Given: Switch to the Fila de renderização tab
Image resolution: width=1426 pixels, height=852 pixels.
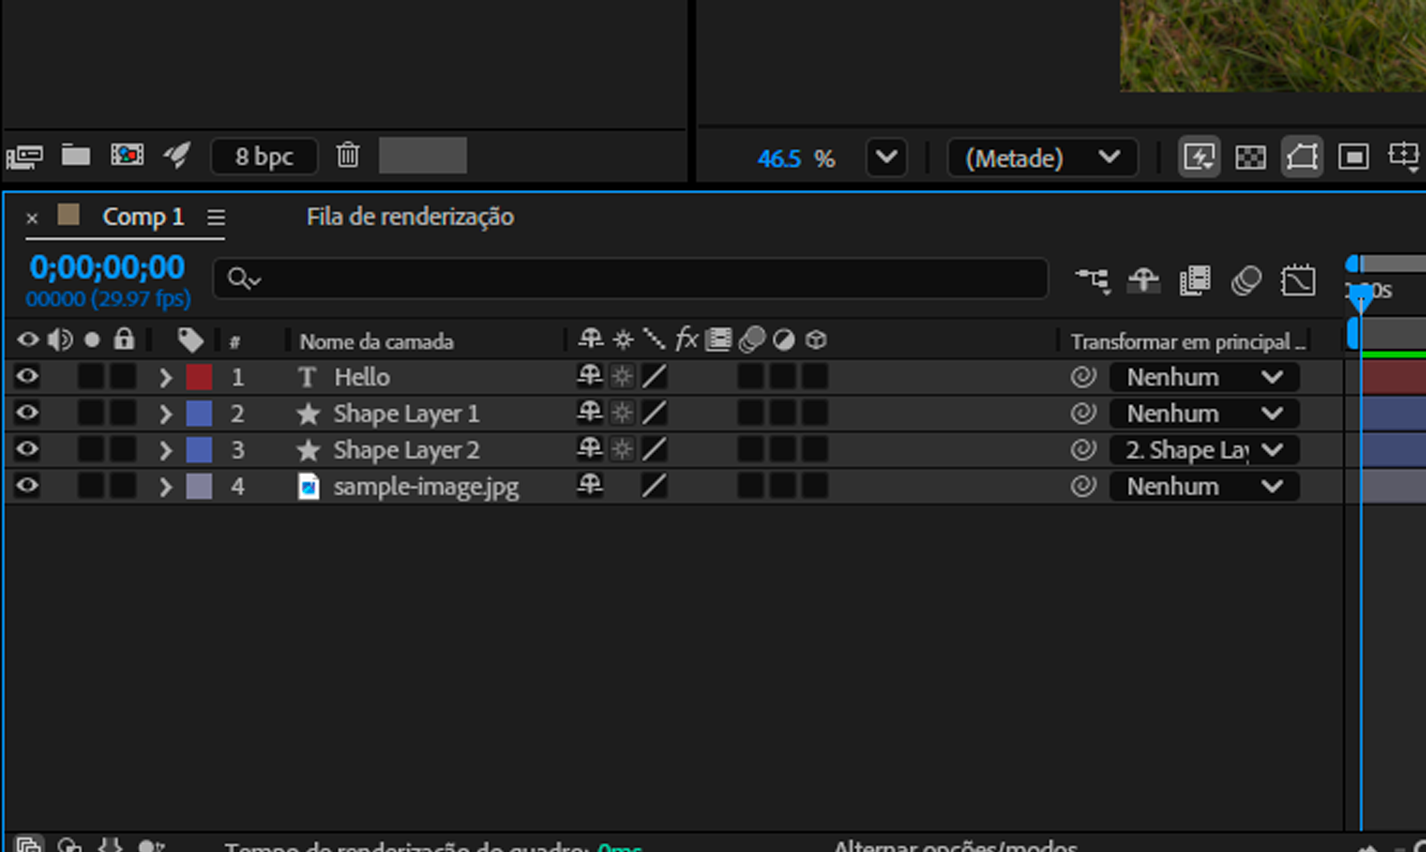Looking at the screenshot, I should click(x=410, y=217).
